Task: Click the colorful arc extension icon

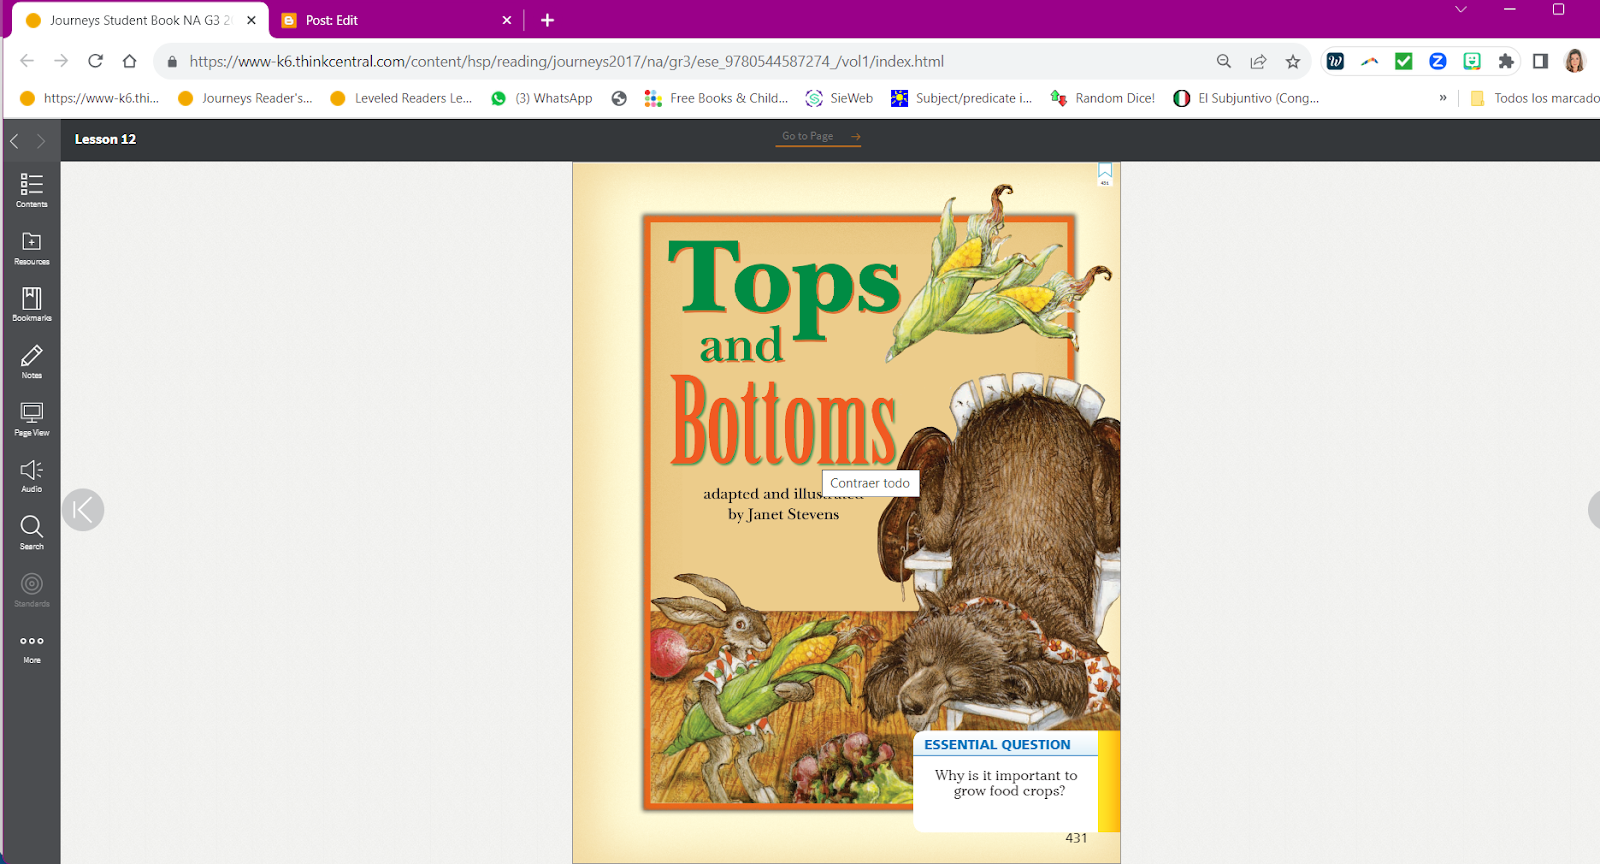Action: coord(1370,61)
